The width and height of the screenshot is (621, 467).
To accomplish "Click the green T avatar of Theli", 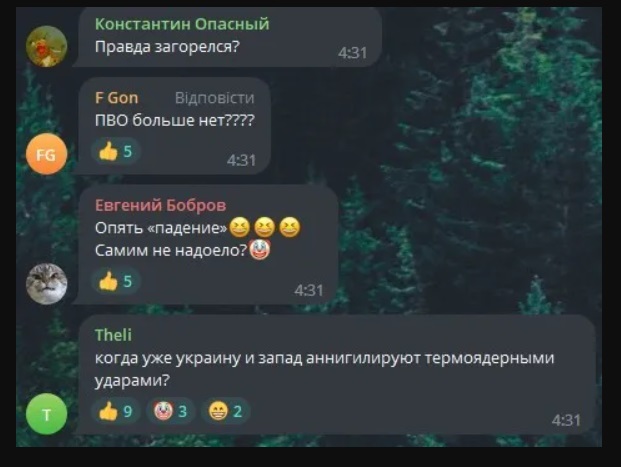I will point(46,414).
